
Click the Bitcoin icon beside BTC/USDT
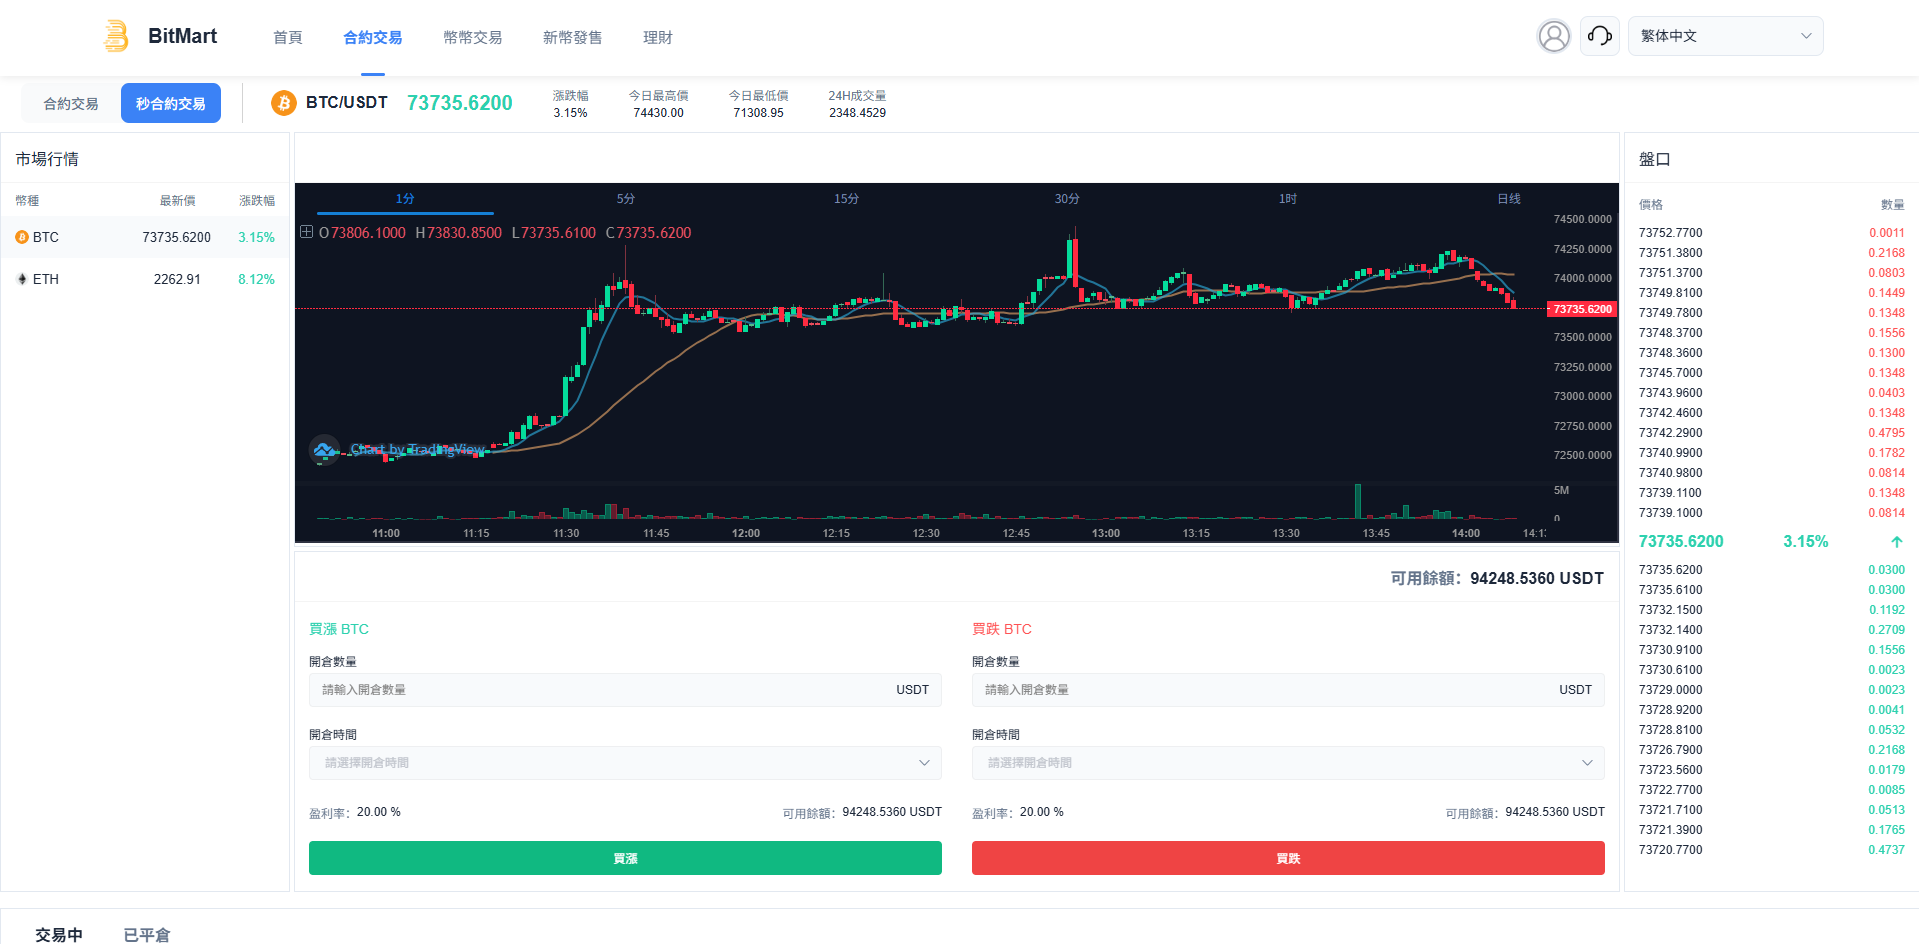click(284, 103)
